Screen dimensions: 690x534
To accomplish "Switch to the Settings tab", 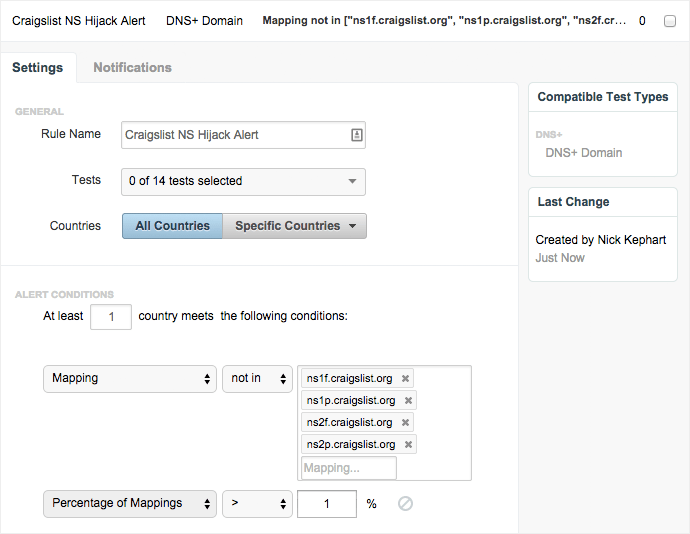I will (37, 68).
